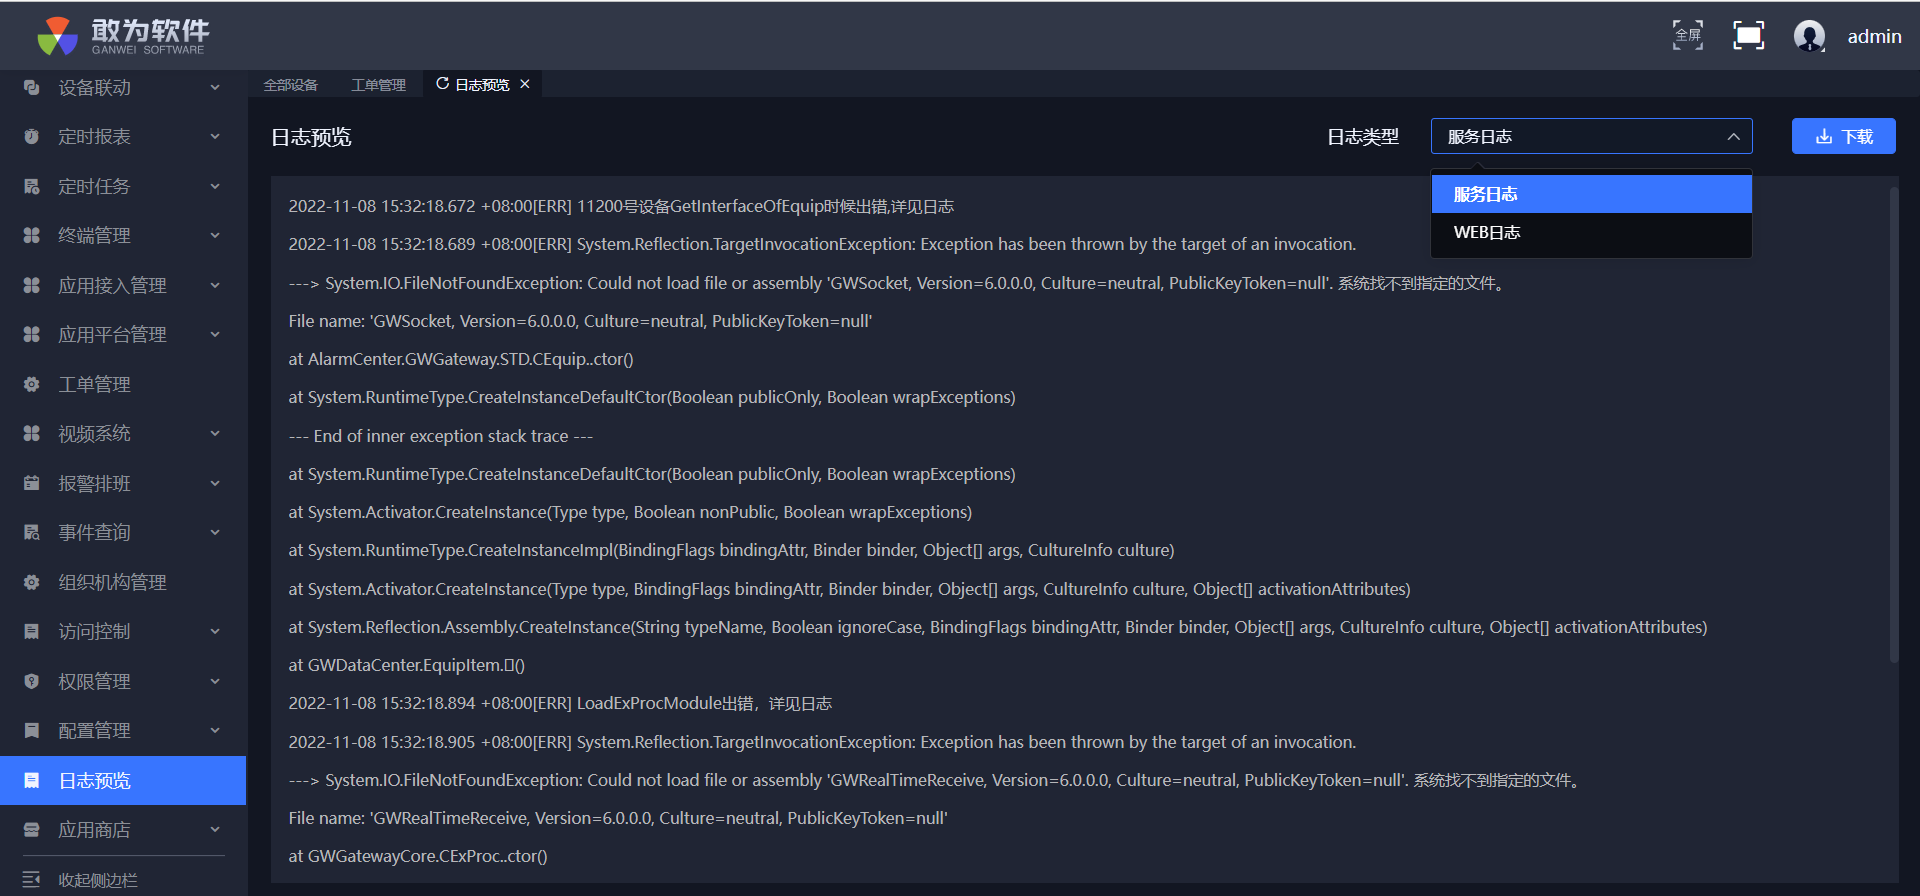1920x896 pixels.
Task: Expand the 权限管理 menu chevron
Action: (215, 681)
